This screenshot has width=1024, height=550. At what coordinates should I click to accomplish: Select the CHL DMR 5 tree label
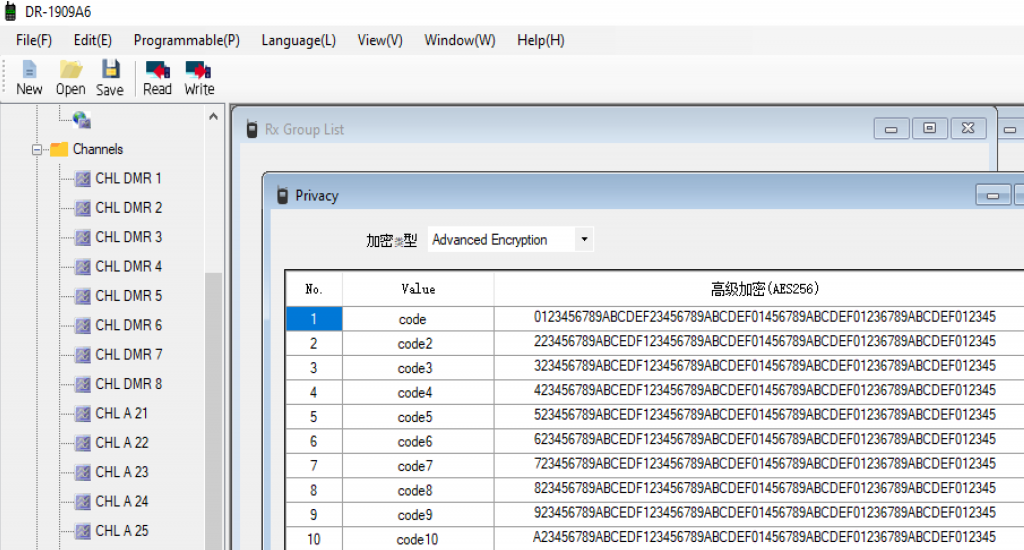[129, 296]
